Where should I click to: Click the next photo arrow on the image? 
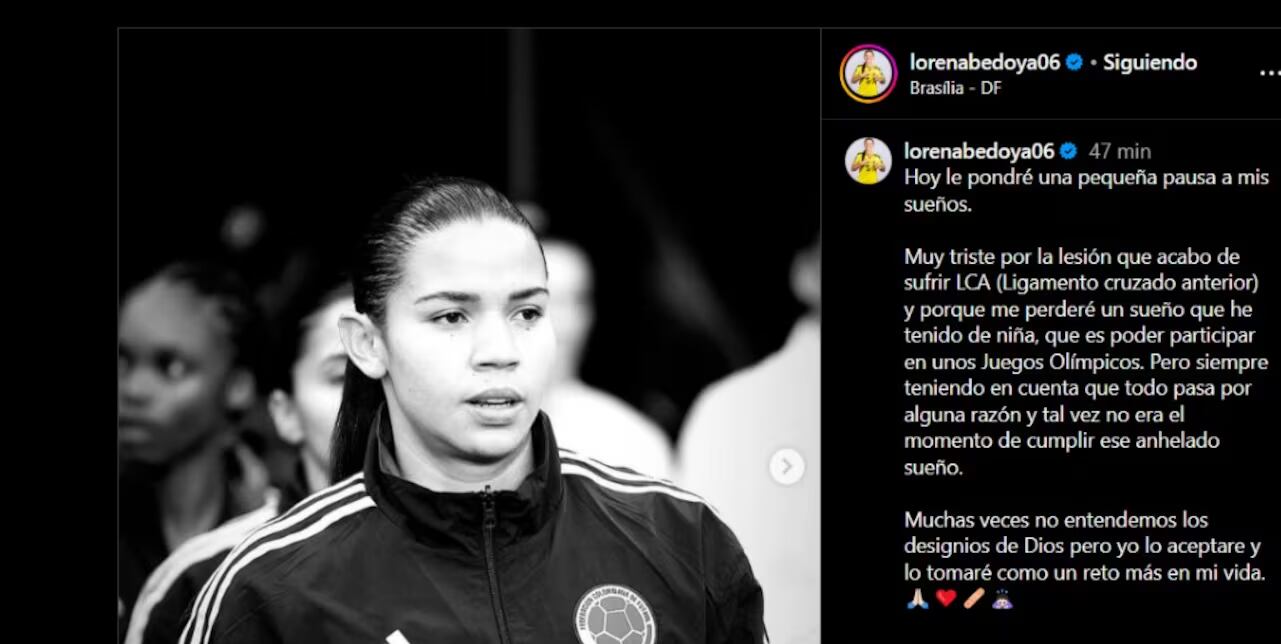pos(786,466)
